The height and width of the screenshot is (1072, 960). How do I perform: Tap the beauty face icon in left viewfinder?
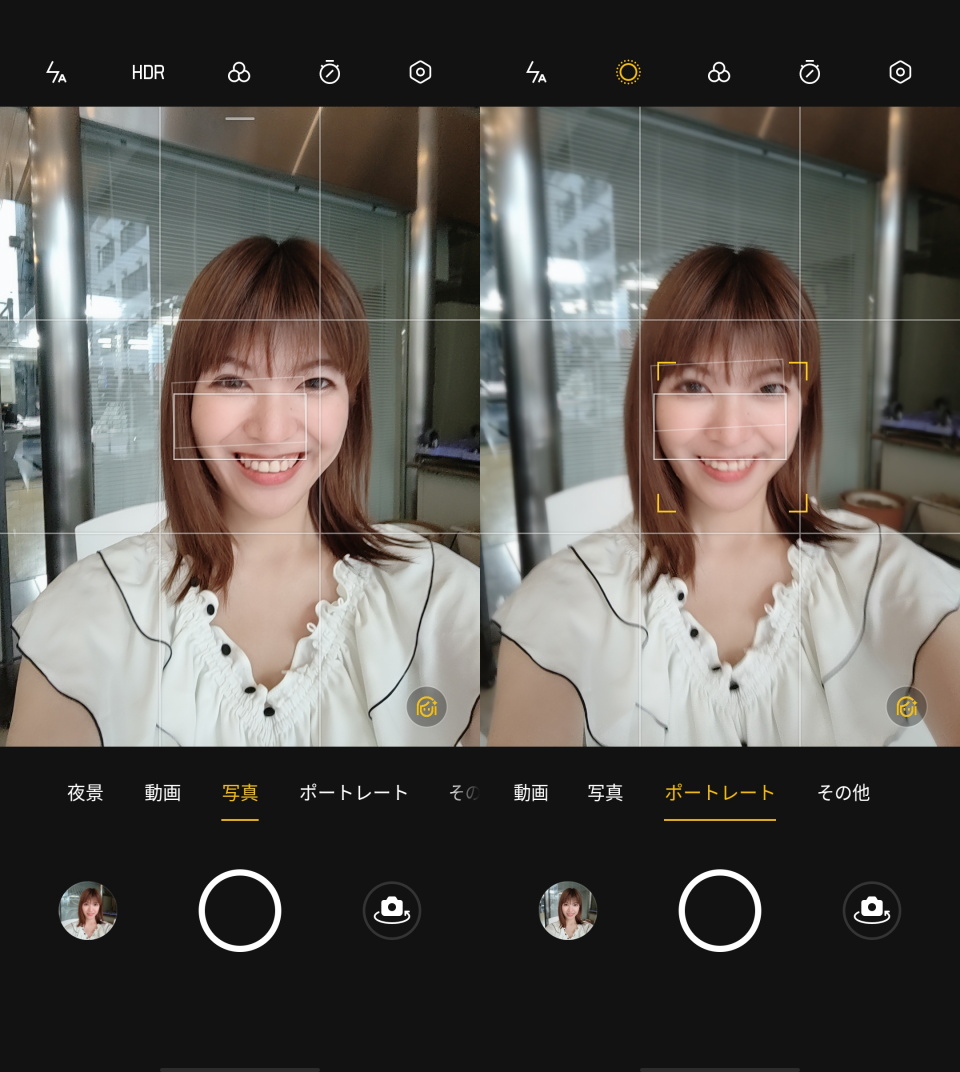(x=427, y=706)
